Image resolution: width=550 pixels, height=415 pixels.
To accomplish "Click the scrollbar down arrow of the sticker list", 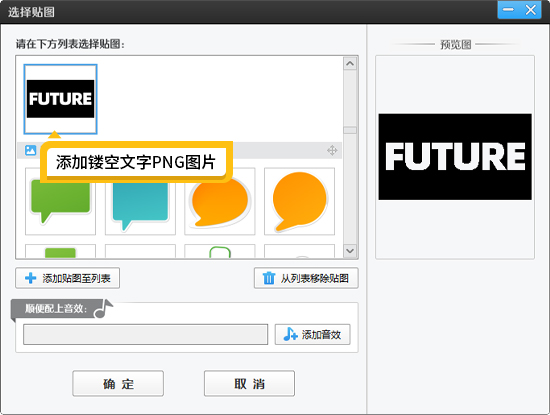I will [x=350, y=251].
